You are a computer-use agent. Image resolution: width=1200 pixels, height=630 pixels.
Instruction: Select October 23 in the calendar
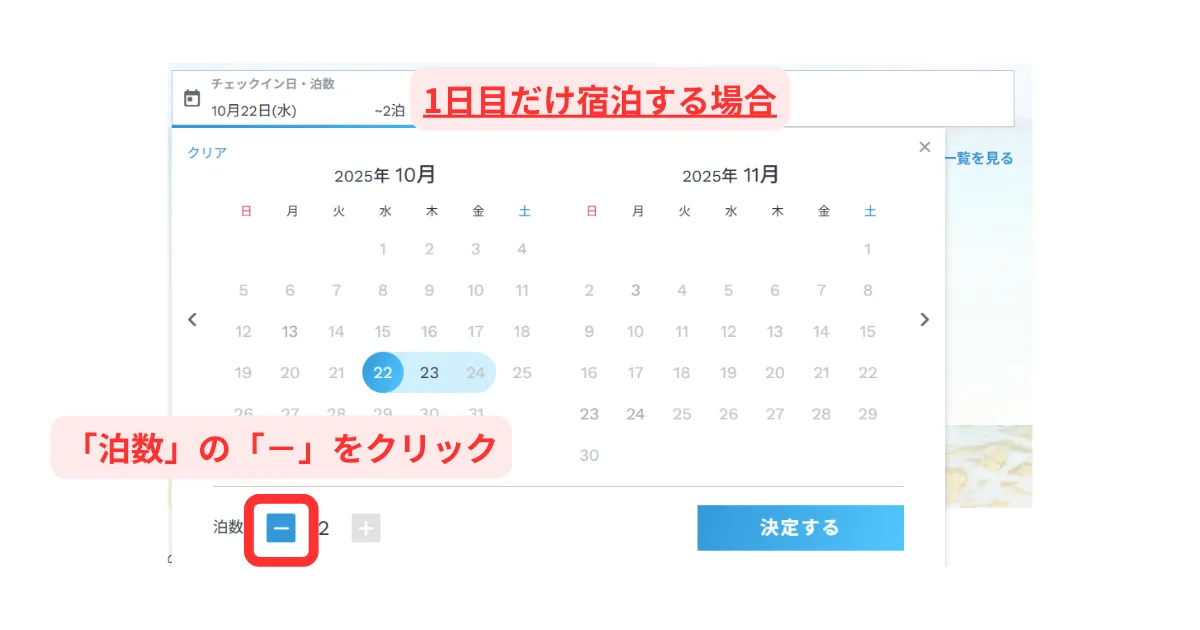click(x=429, y=373)
